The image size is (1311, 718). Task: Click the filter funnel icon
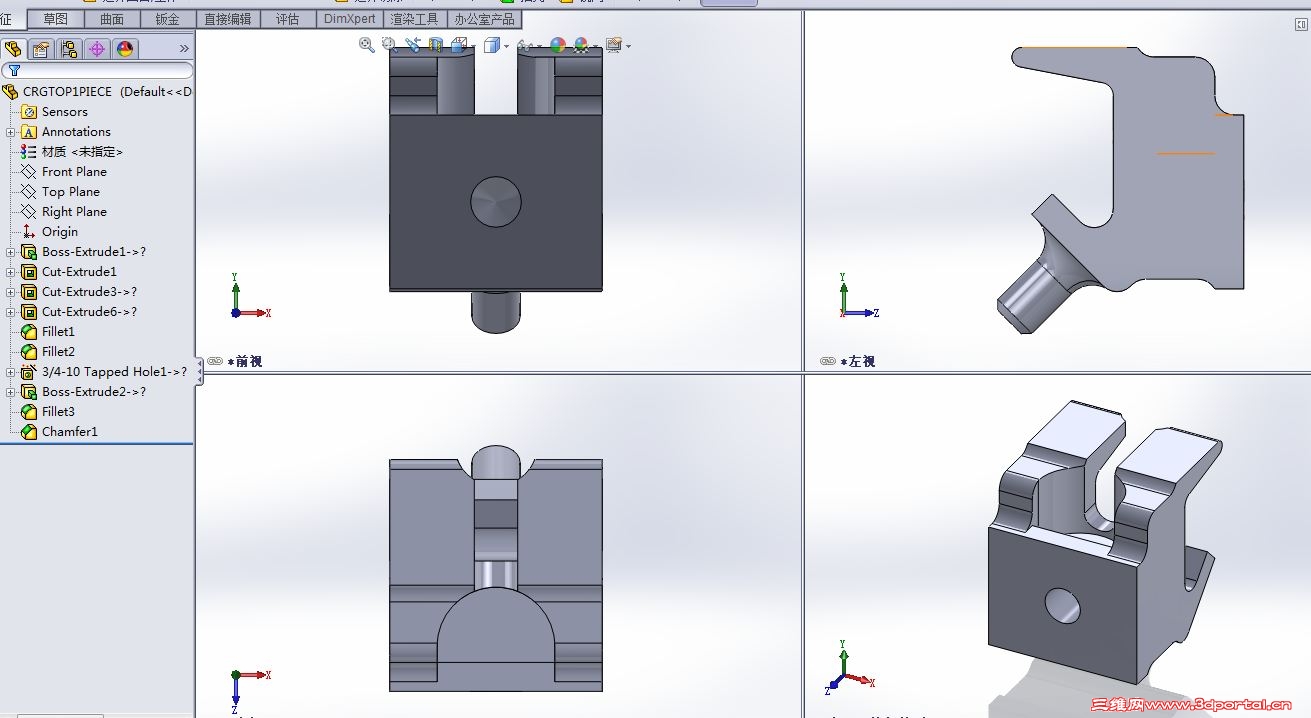coord(14,70)
